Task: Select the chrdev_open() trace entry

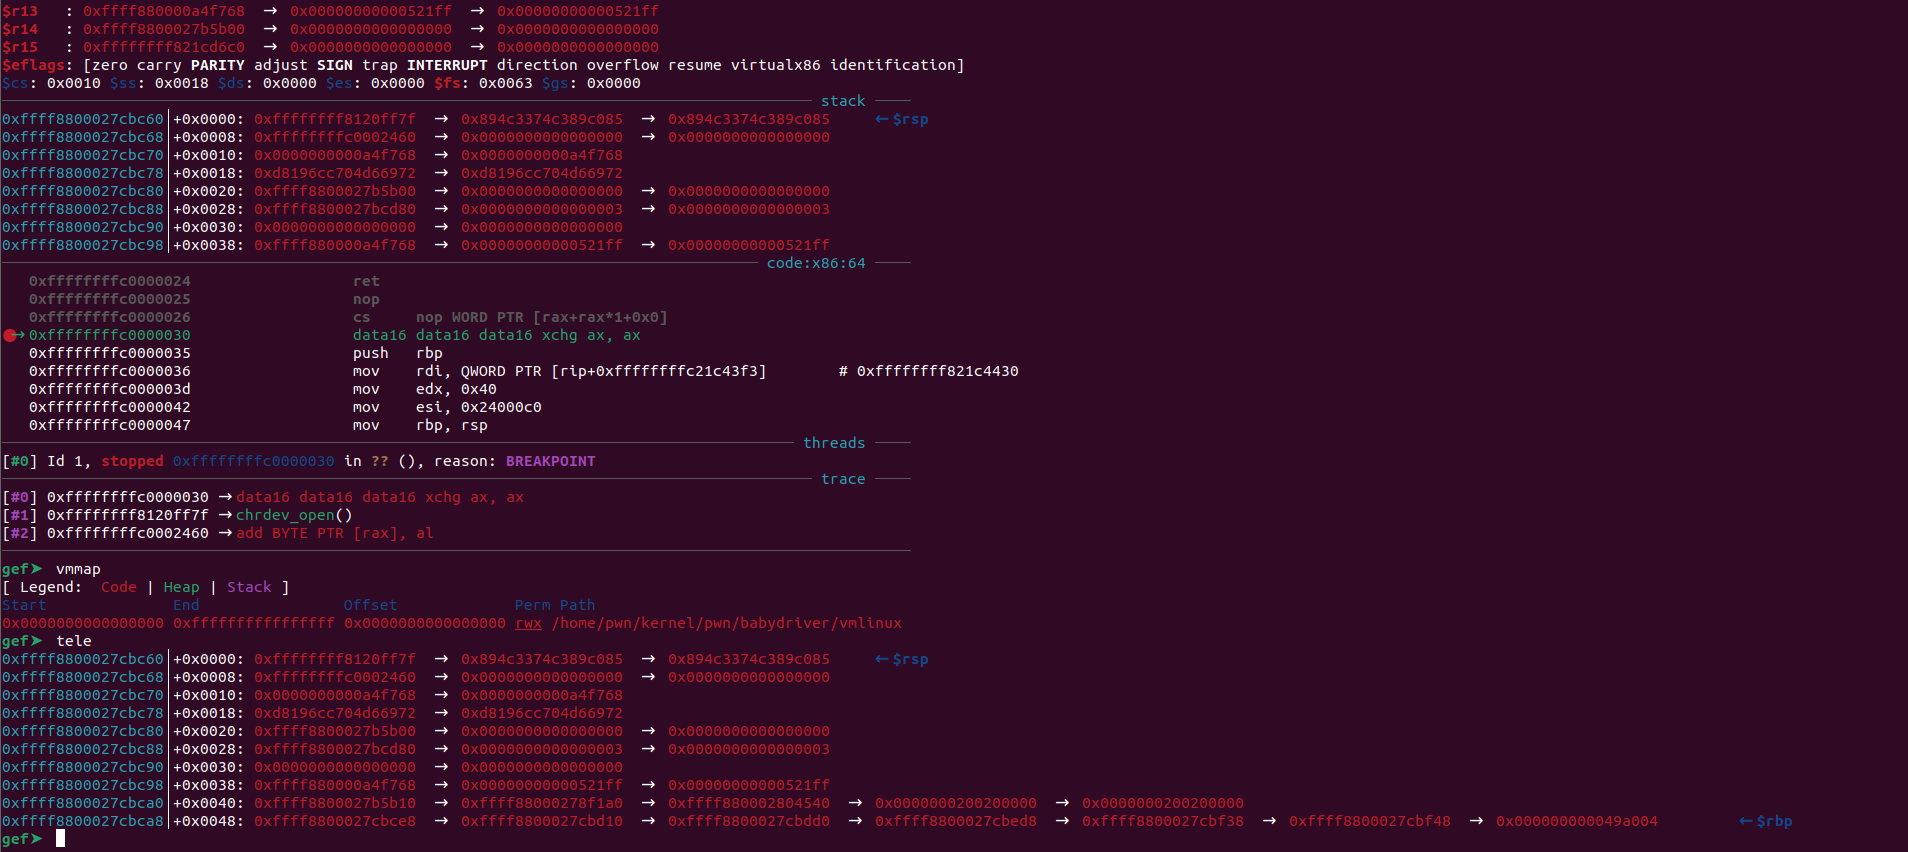Action: pos(294,515)
